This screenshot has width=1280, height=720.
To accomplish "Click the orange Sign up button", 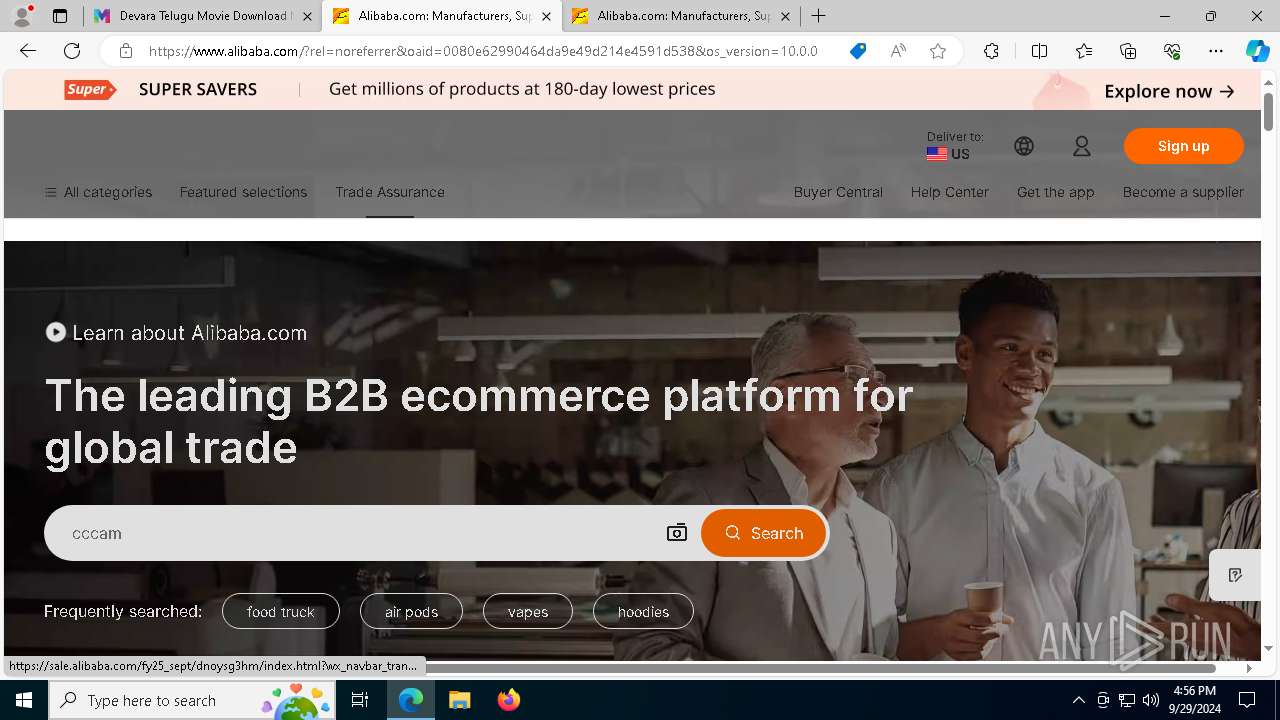I will [x=1184, y=146].
